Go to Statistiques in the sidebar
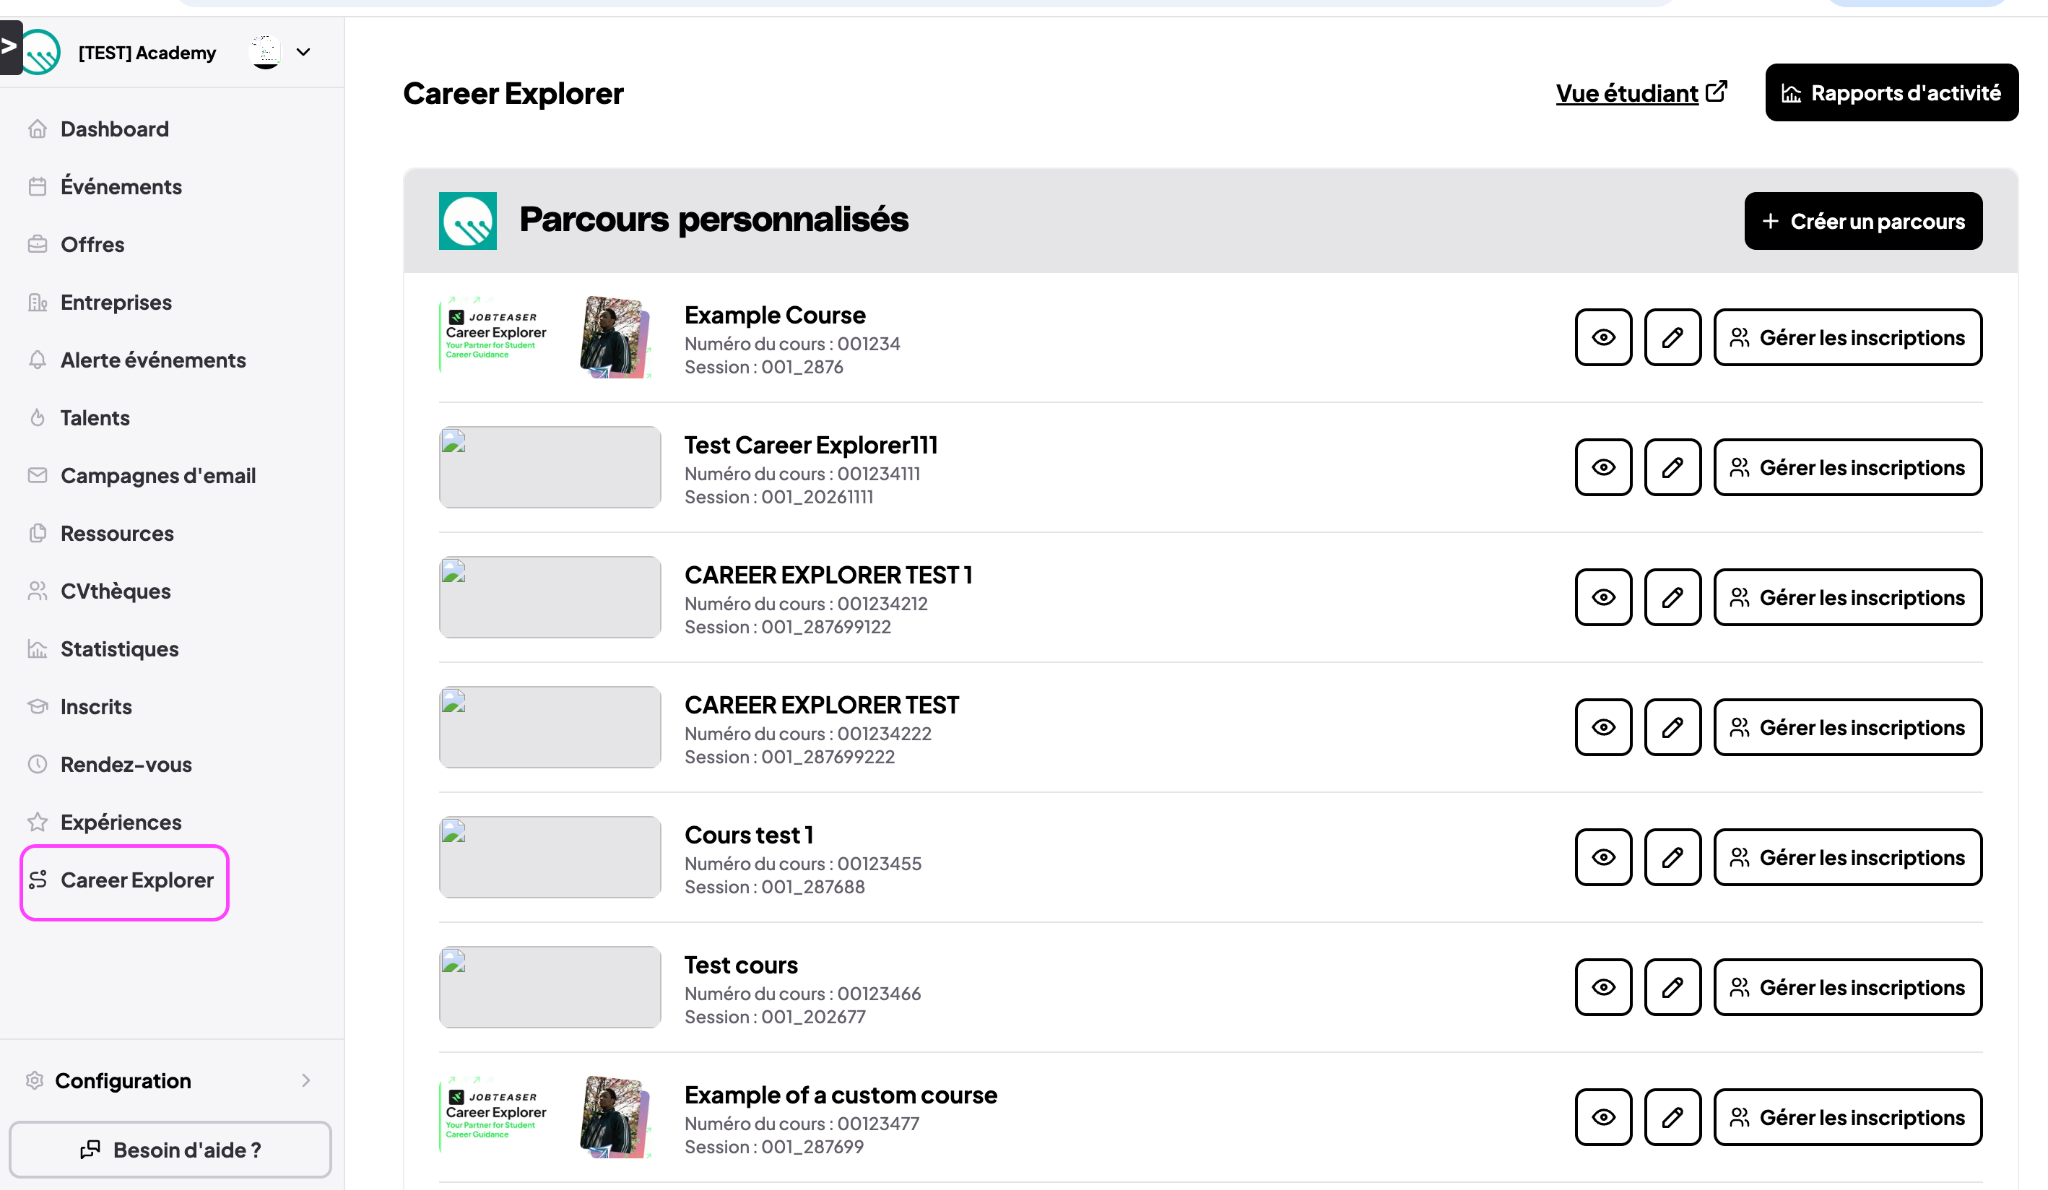The height and width of the screenshot is (1190, 2048). point(119,649)
